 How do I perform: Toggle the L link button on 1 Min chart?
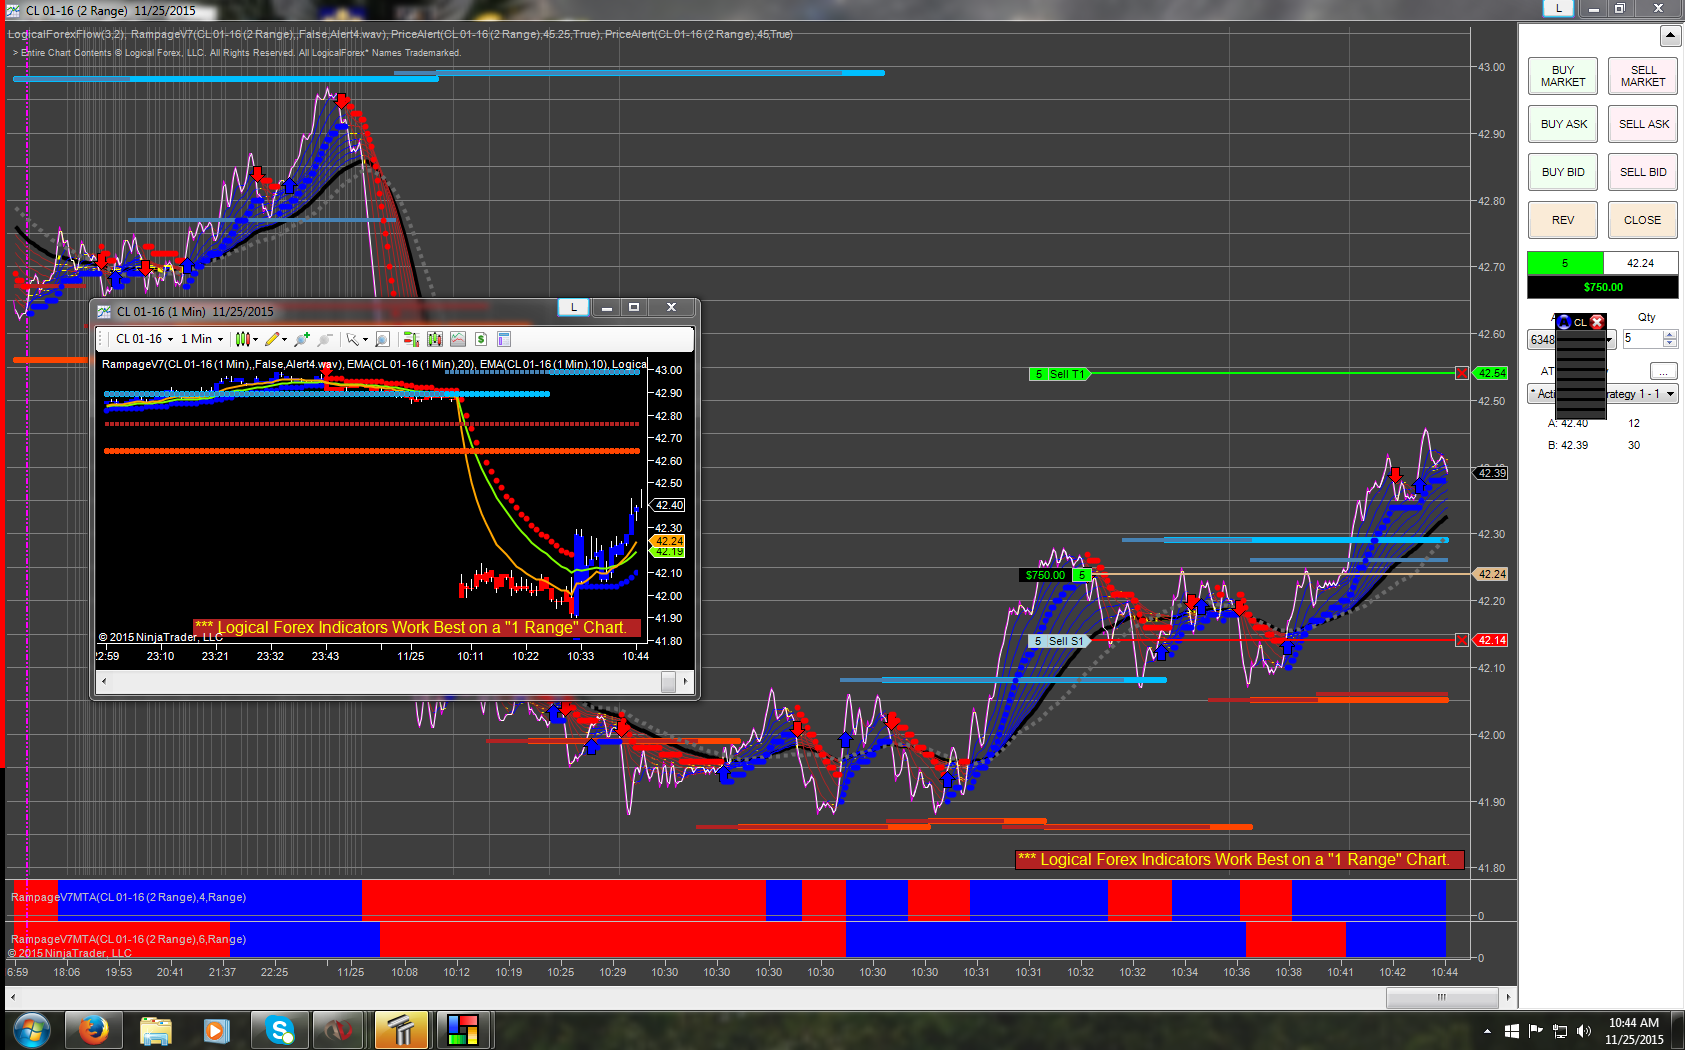573,307
